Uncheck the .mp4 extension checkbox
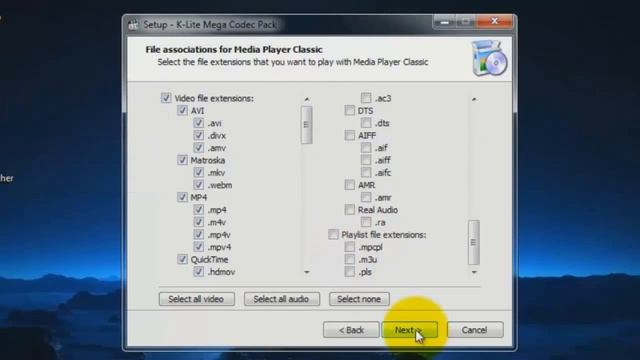The height and width of the screenshot is (360, 640). pos(198,210)
